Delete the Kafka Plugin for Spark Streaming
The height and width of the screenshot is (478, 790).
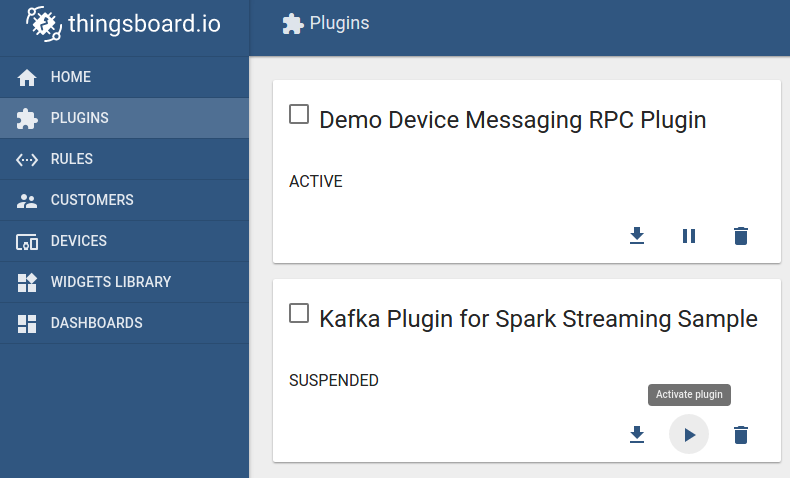tap(741, 435)
